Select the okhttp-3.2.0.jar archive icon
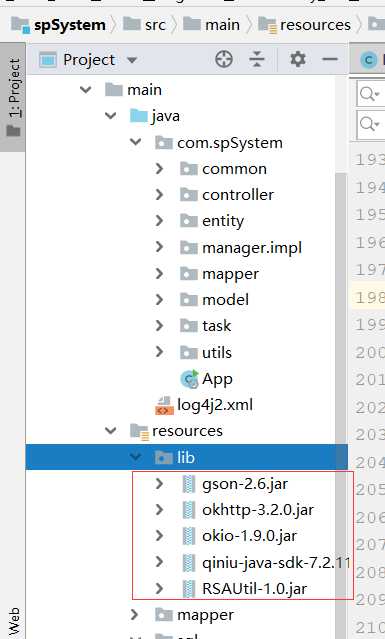The height and width of the screenshot is (639, 385). pyautogui.click(x=188, y=510)
